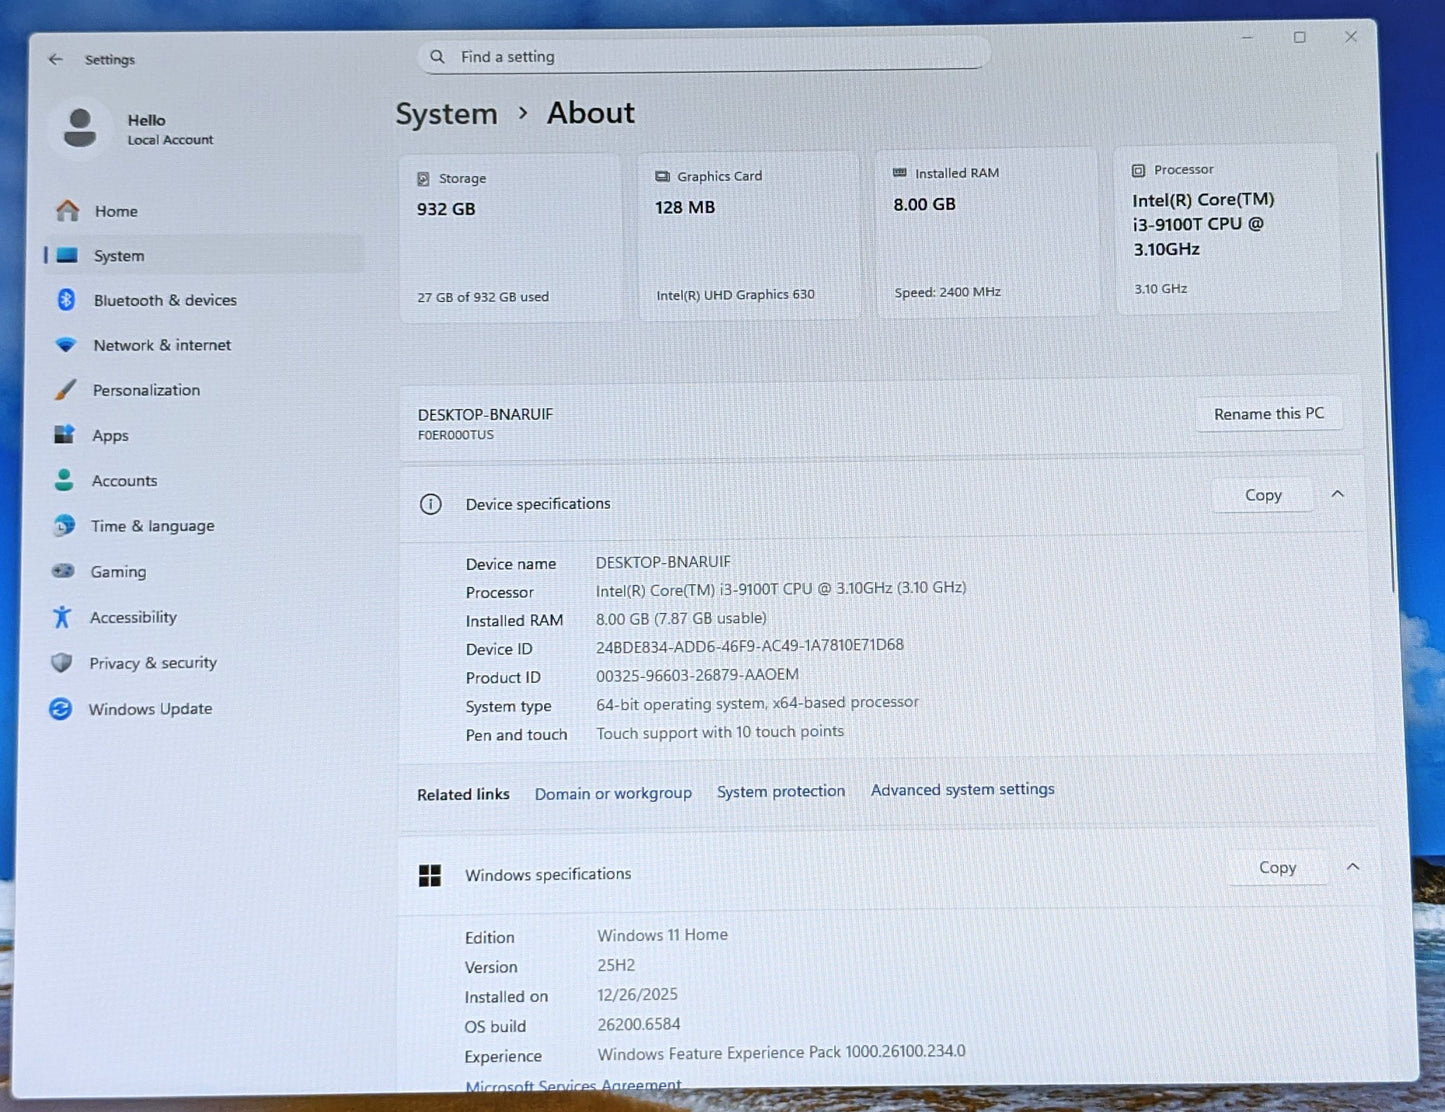
Task: Click the Windows Update sync icon
Action: [61, 709]
